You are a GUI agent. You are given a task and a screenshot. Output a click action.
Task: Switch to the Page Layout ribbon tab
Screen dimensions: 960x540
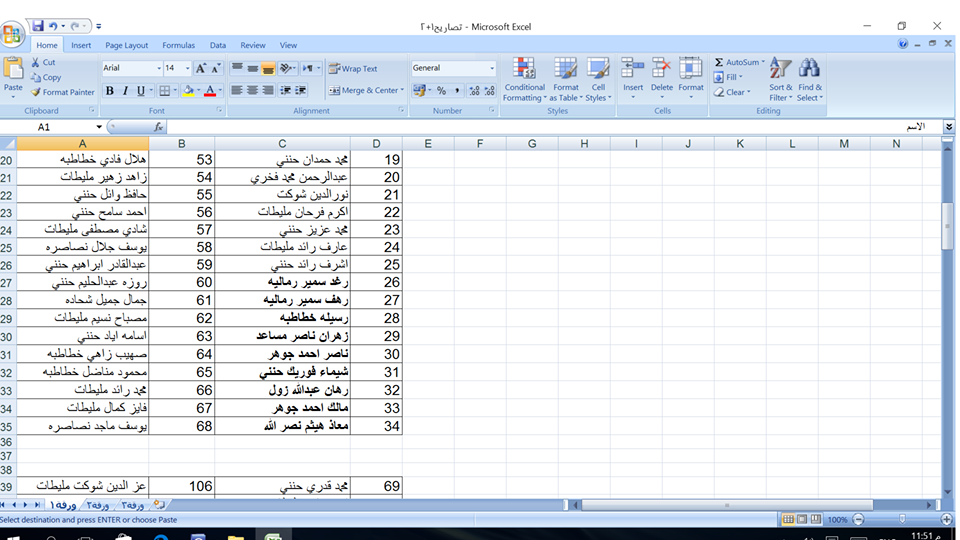click(127, 45)
